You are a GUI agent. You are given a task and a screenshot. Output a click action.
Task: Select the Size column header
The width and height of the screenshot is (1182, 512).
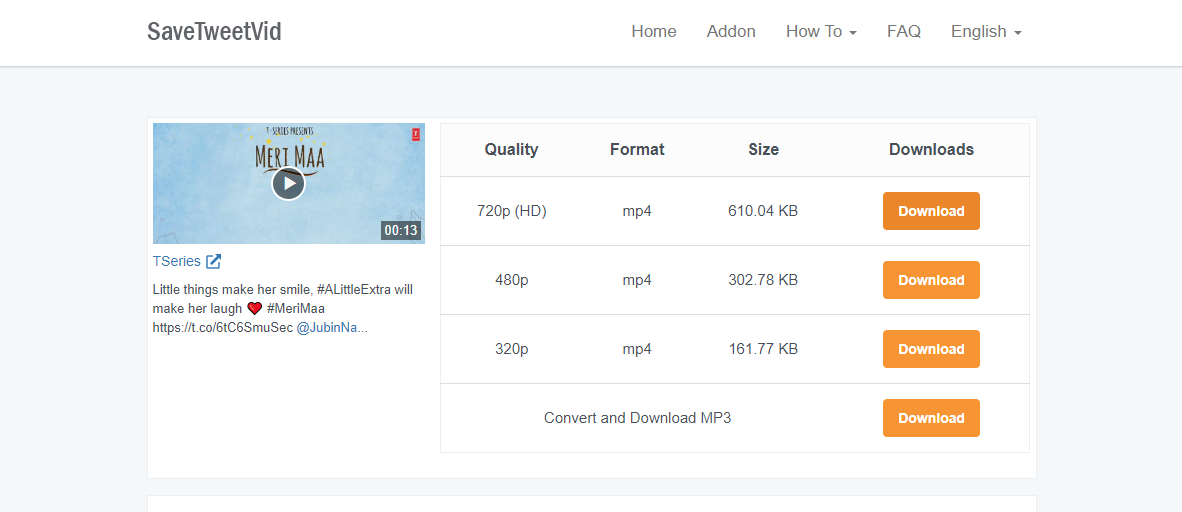(763, 149)
